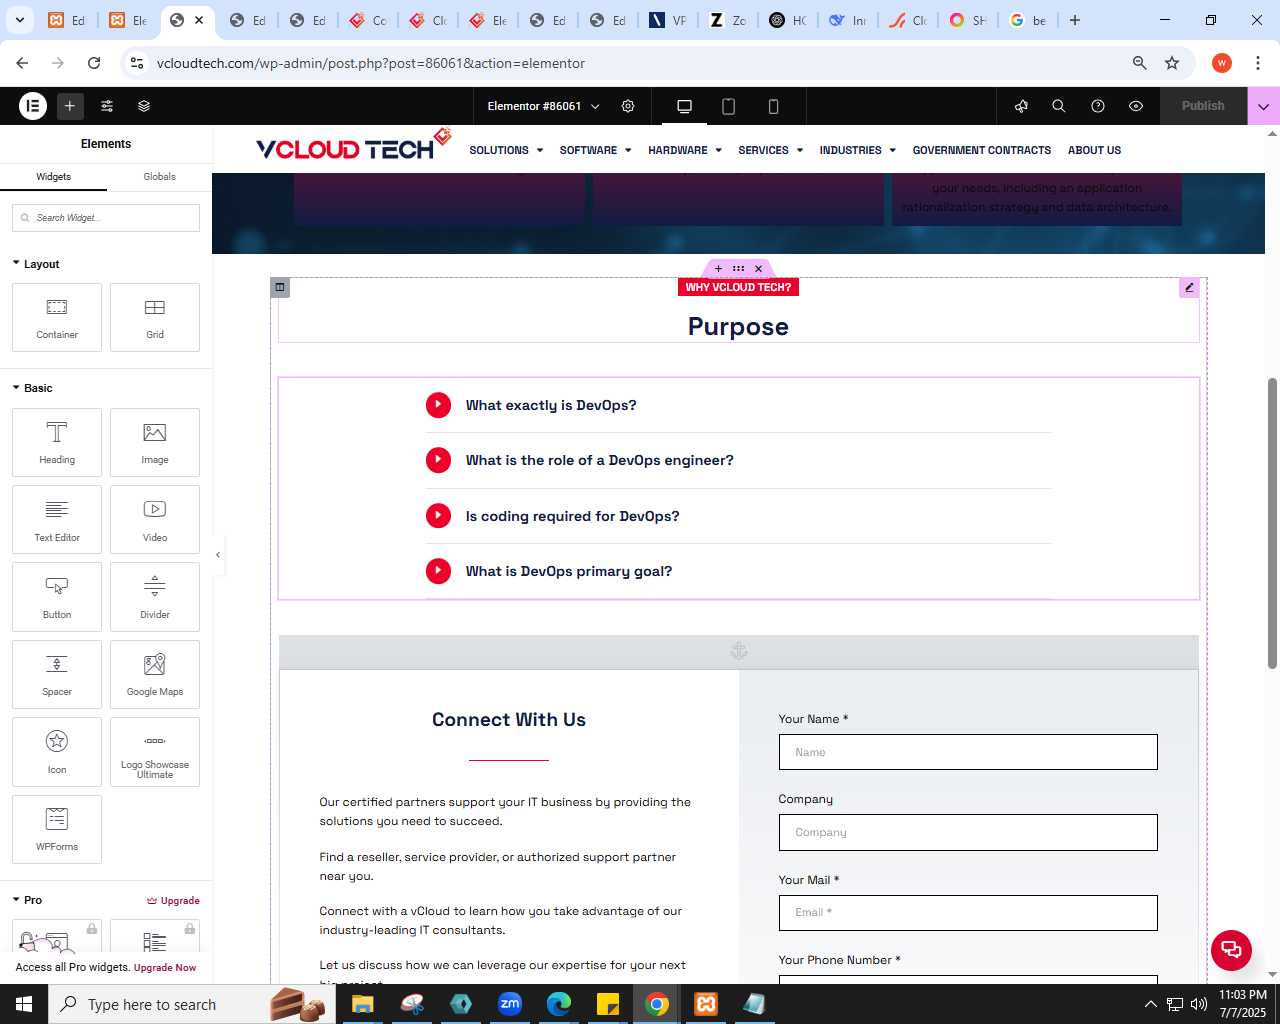Select the WPForms widget

tap(57, 829)
